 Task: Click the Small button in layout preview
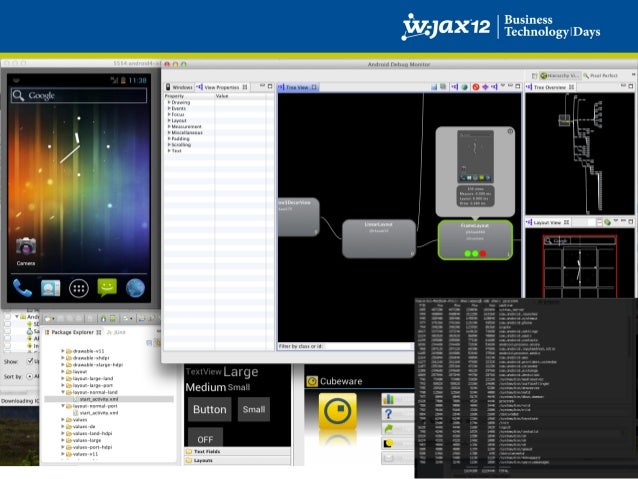pyautogui.click(x=254, y=409)
